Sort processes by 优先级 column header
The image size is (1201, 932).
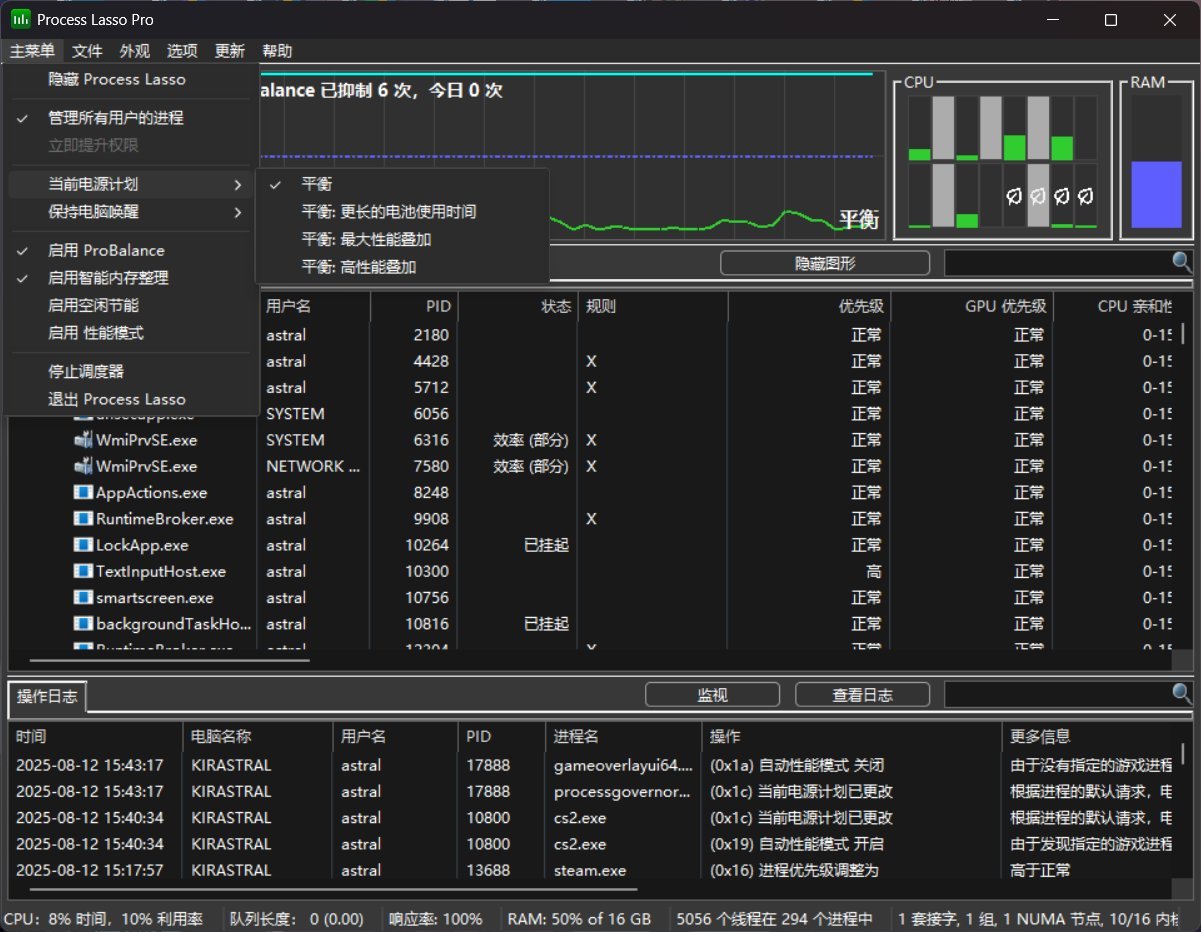pos(810,307)
